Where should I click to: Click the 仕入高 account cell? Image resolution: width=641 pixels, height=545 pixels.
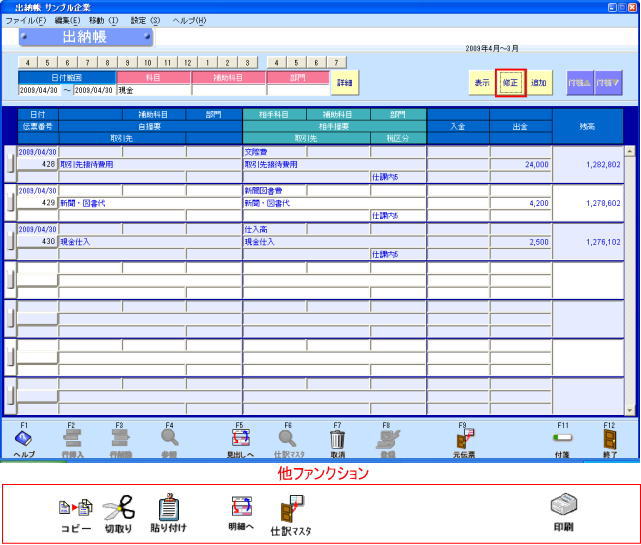274,230
